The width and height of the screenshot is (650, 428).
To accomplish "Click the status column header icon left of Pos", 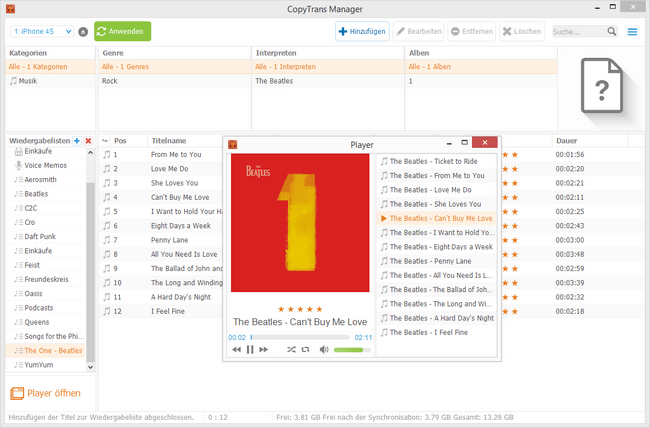I will [105, 141].
